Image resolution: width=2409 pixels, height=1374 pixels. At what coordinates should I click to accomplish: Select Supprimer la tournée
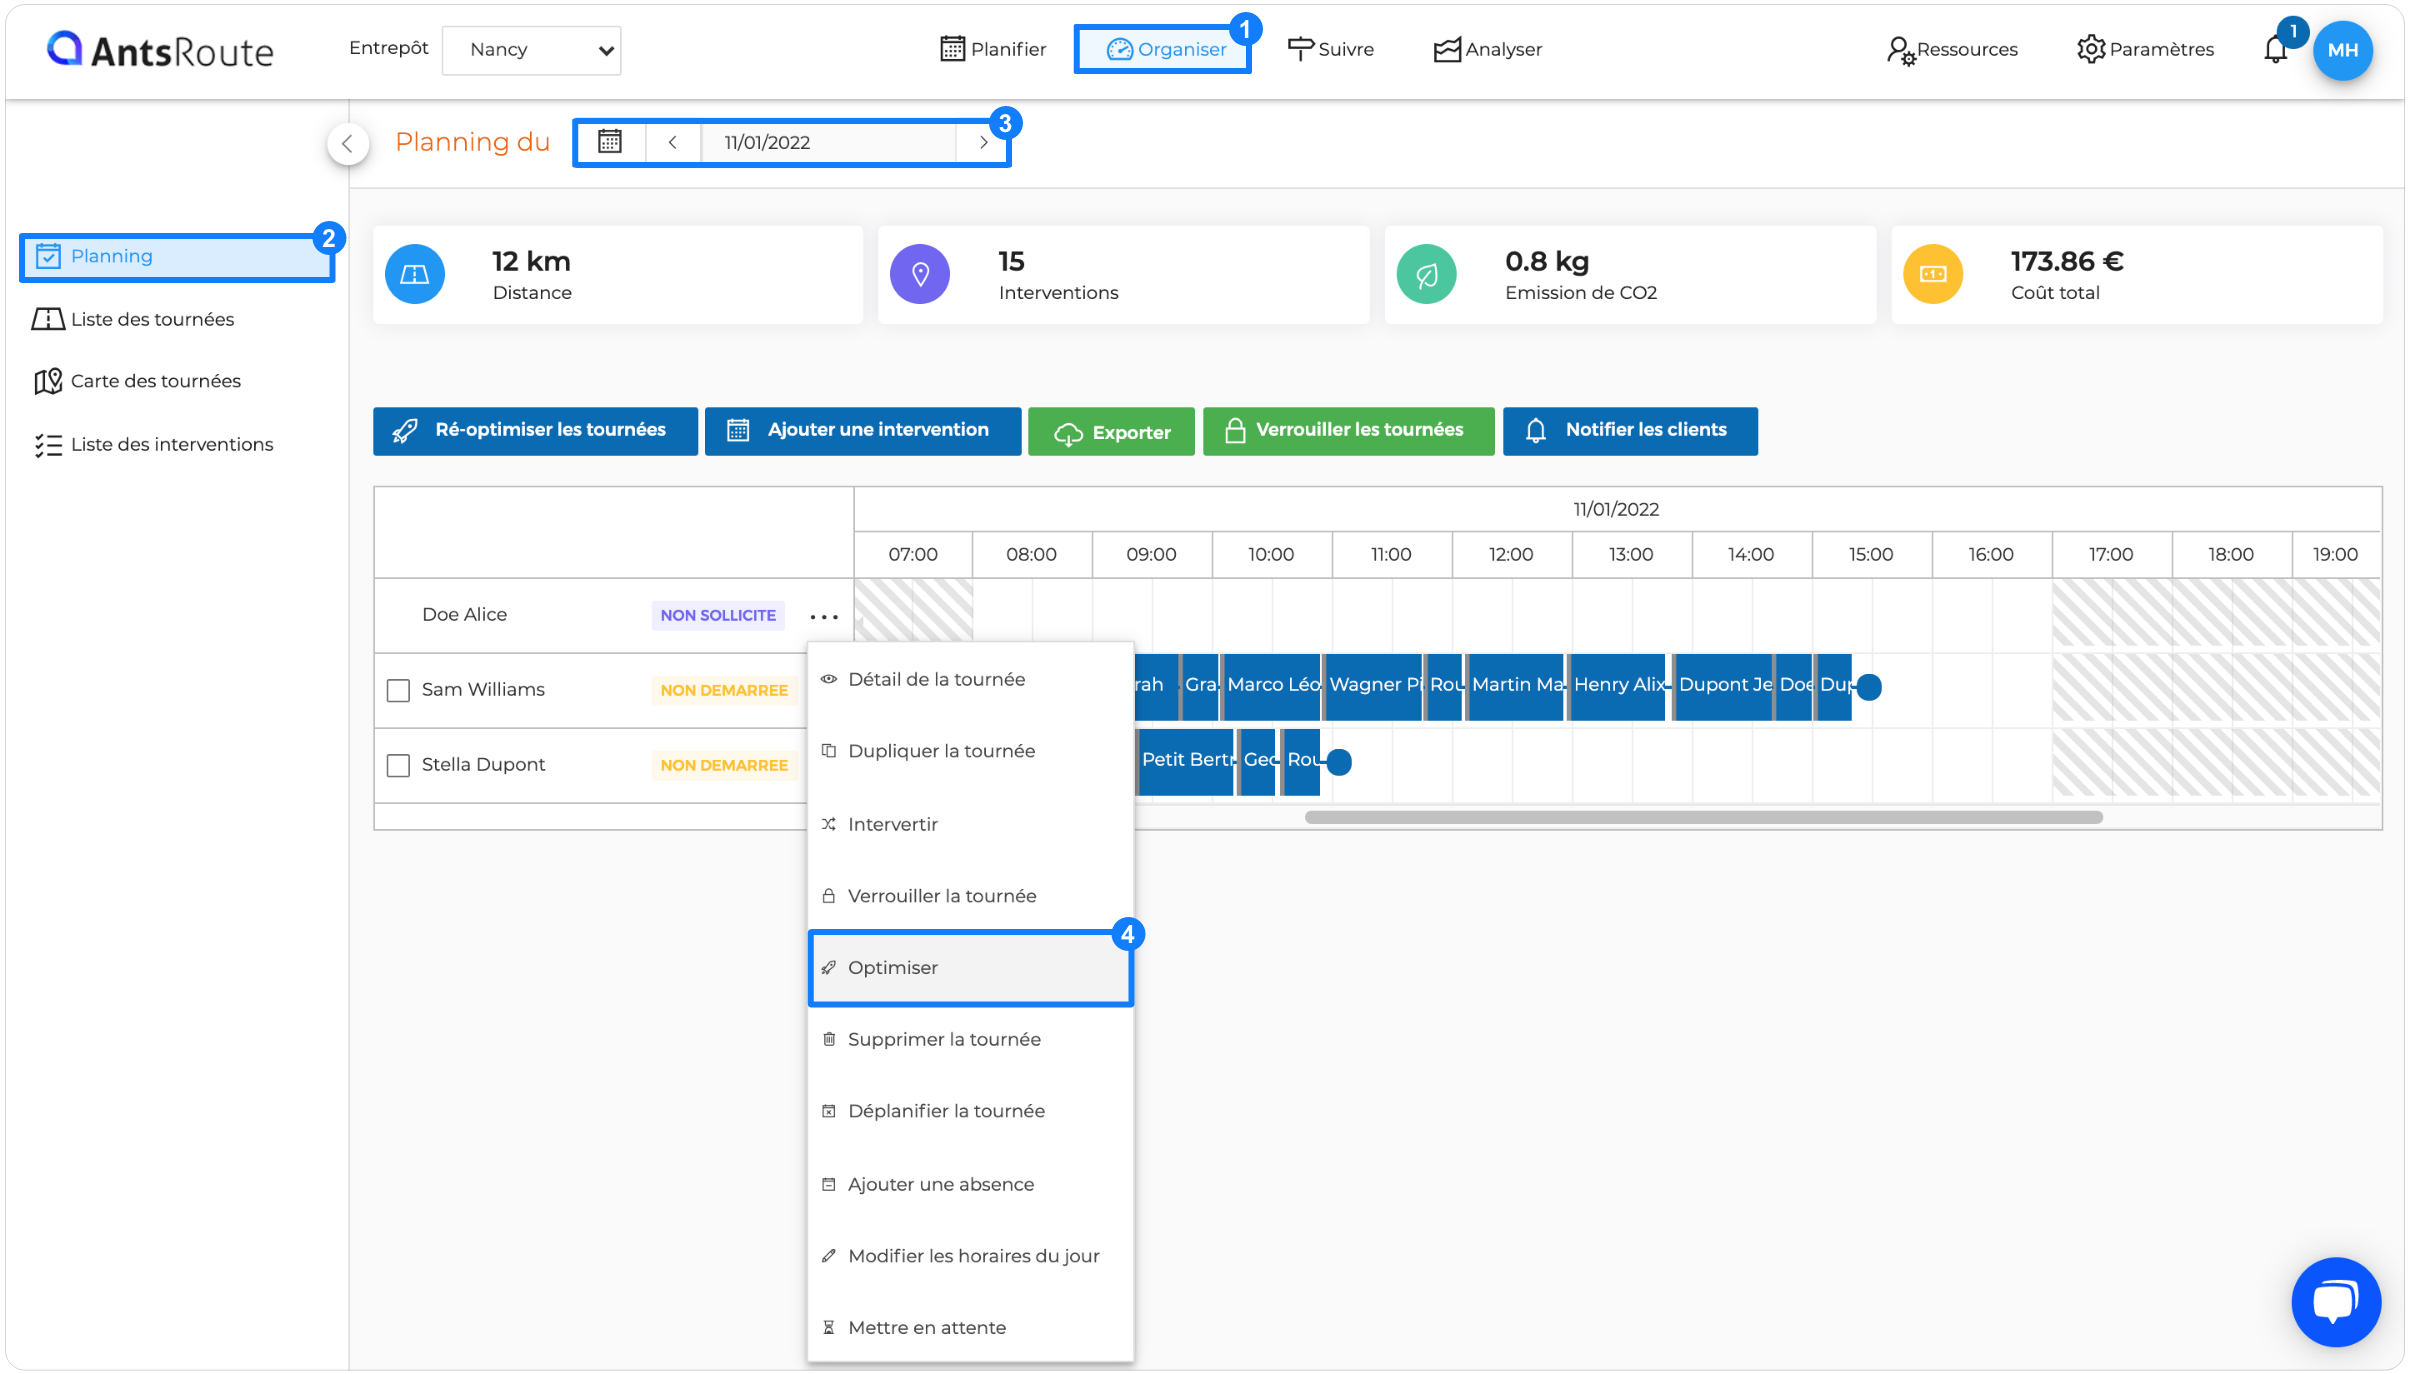(x=970, y=1039)
